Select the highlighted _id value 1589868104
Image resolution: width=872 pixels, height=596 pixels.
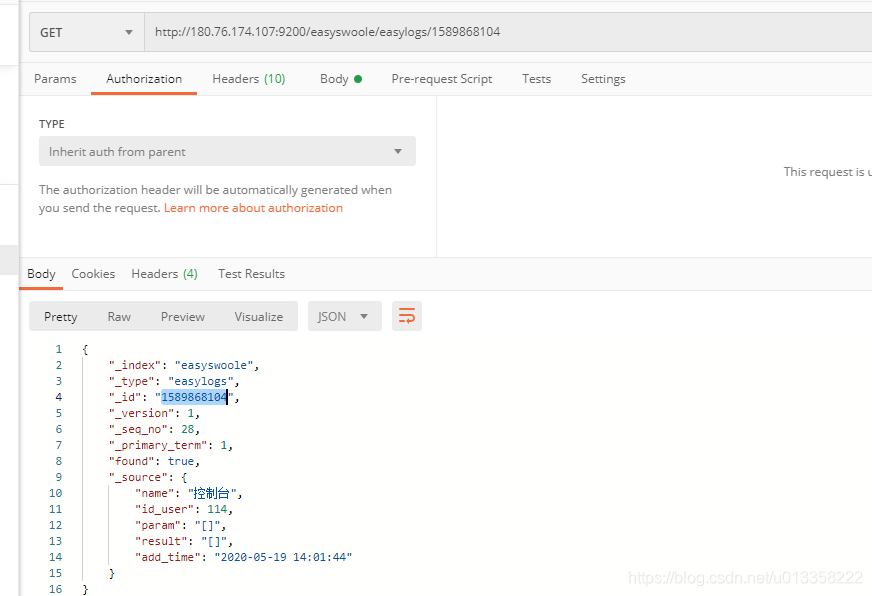point(193,396)
